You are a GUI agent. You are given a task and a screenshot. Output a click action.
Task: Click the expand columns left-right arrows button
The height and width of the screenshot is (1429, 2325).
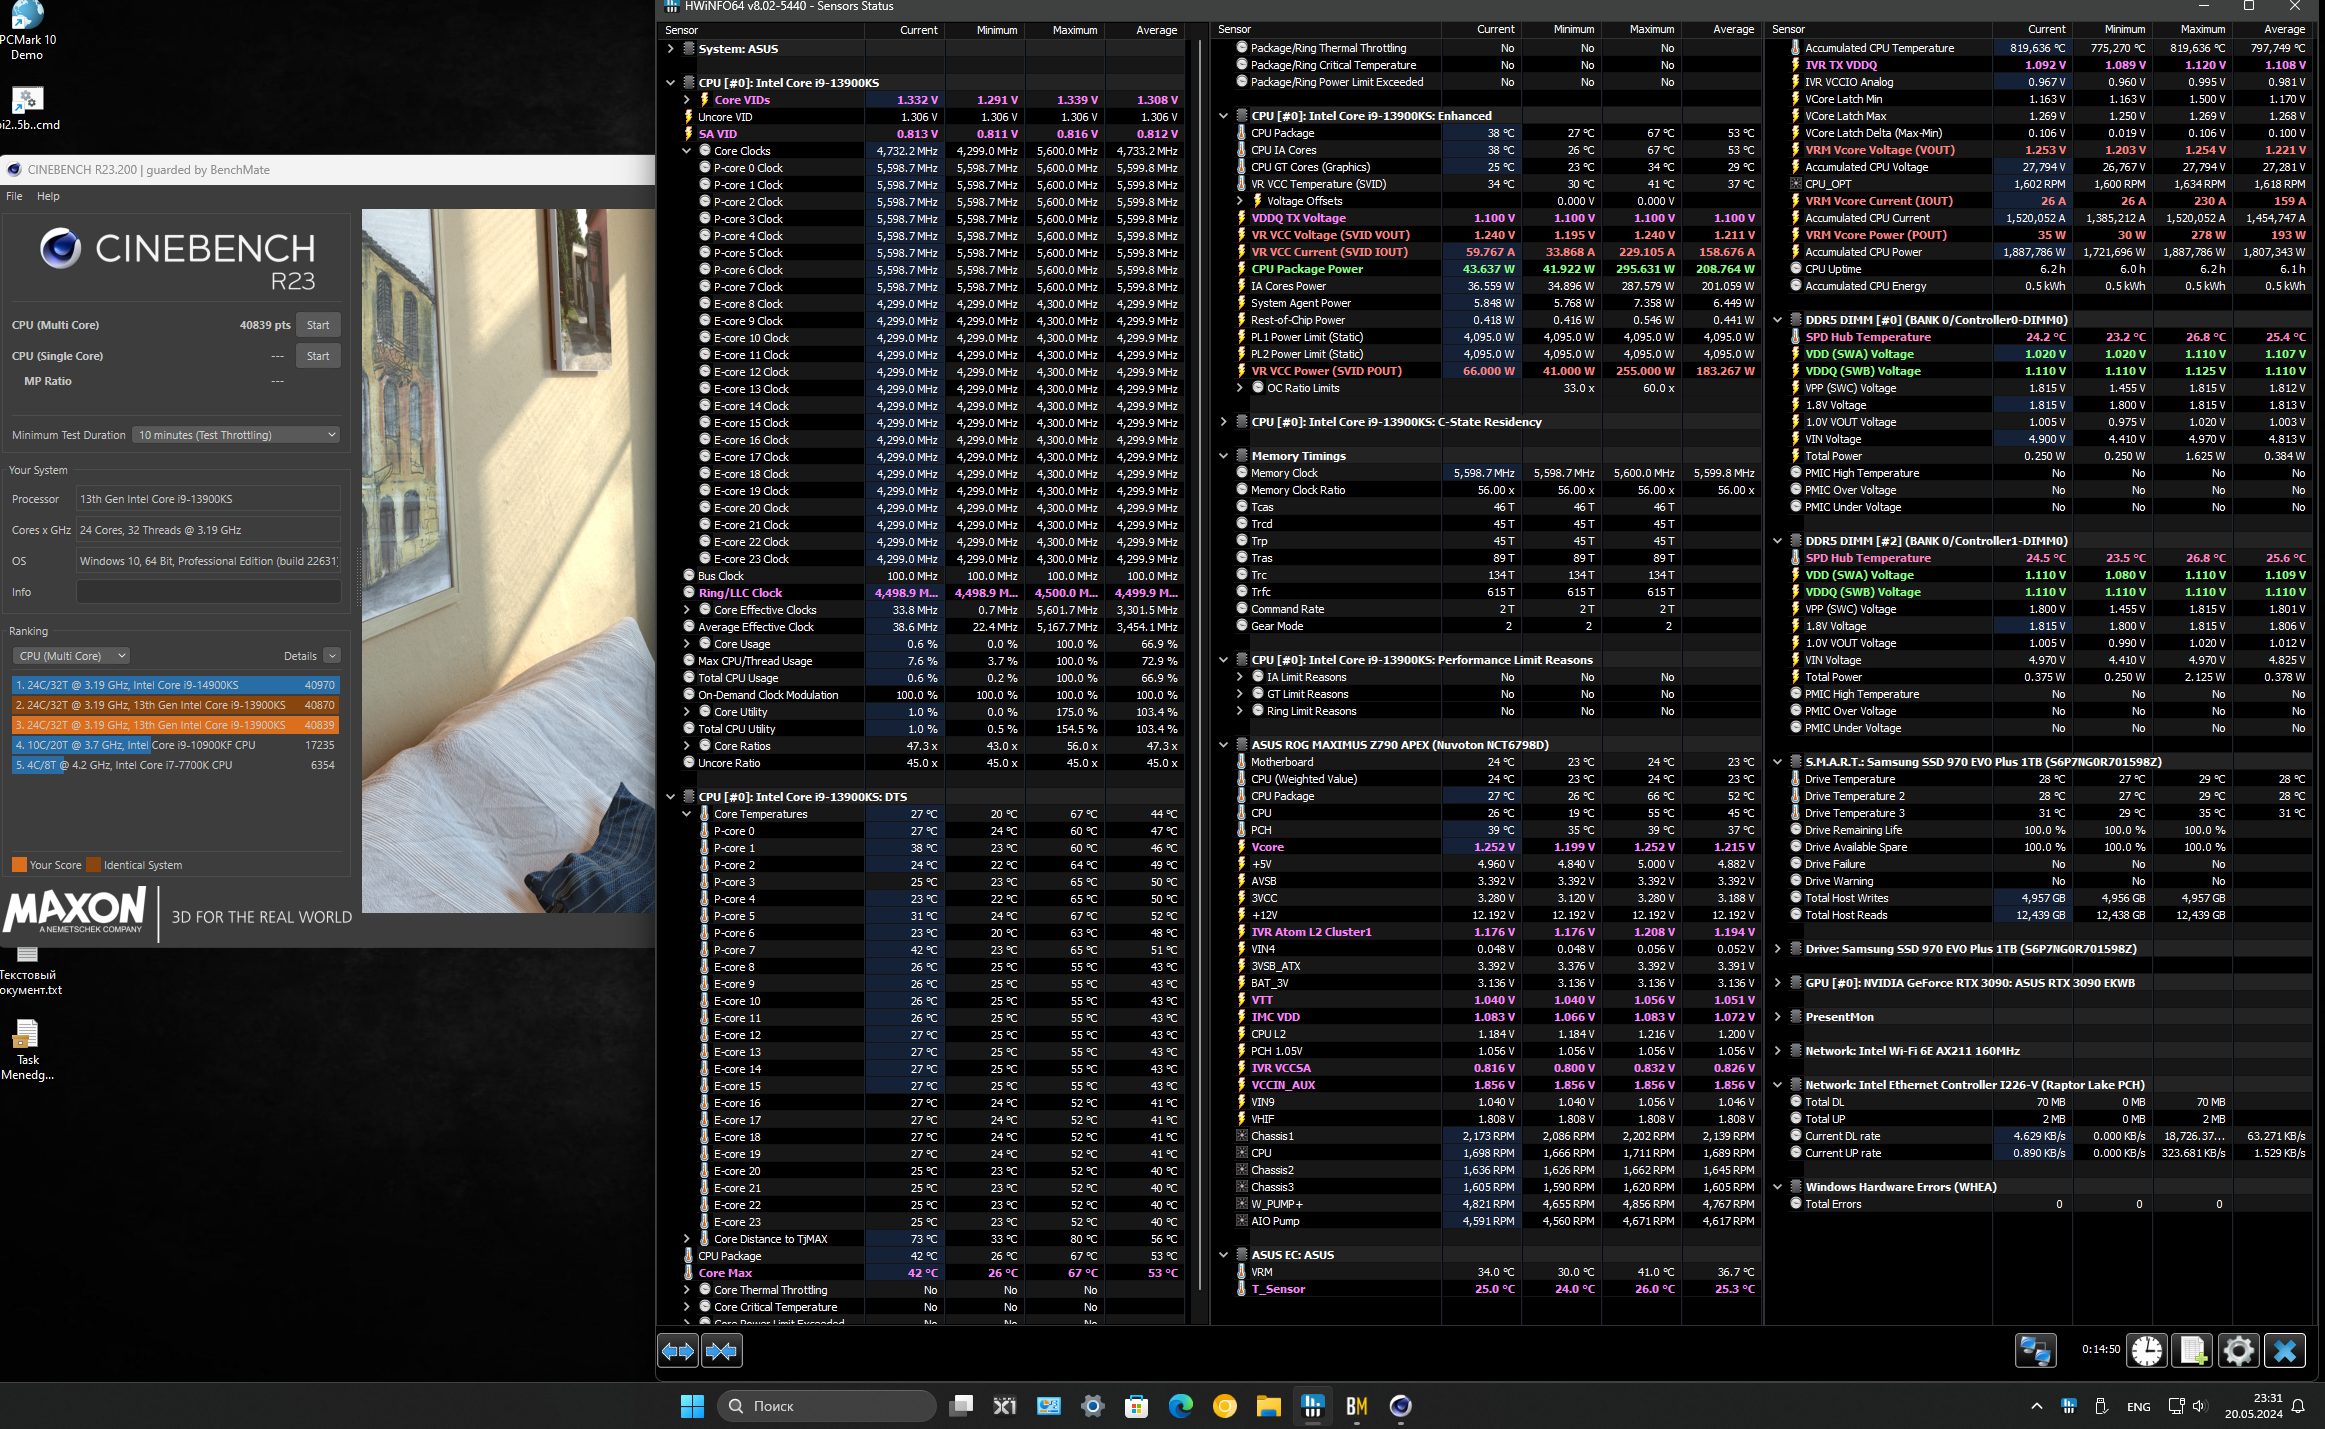coord(677,1351)
